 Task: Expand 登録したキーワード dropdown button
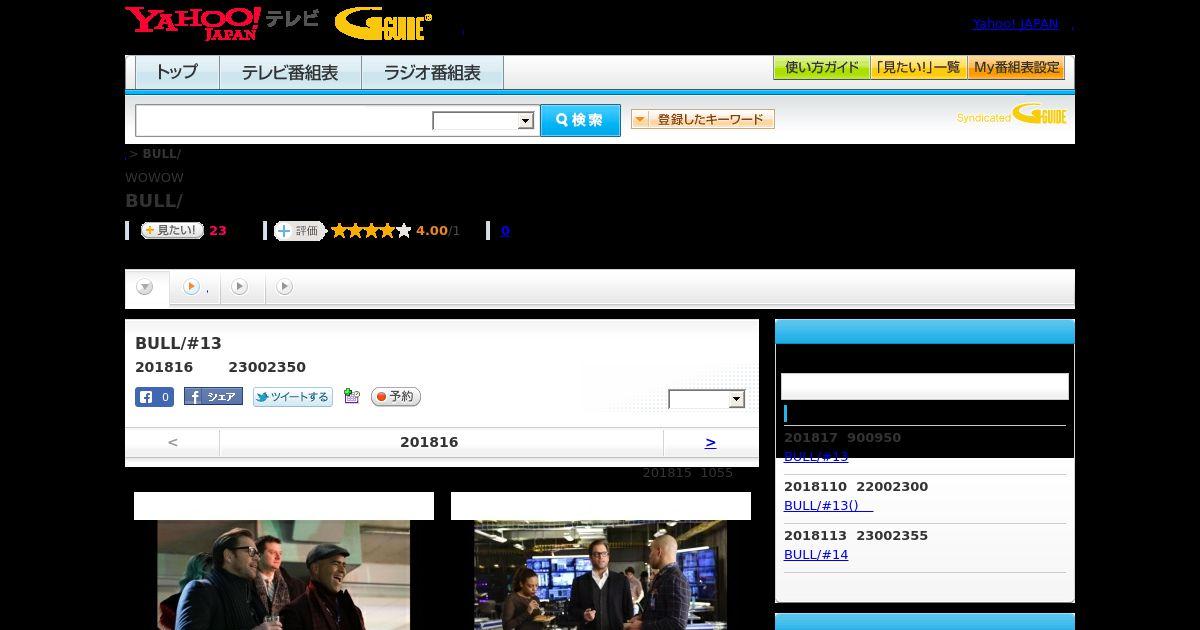pyautogui.click(x=703, y=119)
